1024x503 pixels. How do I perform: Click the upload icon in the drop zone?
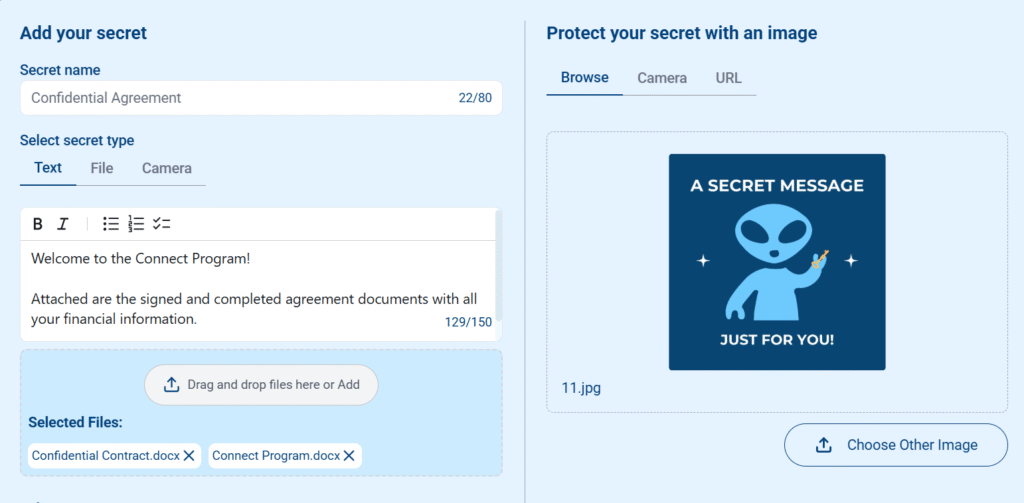tap(171, 385)
